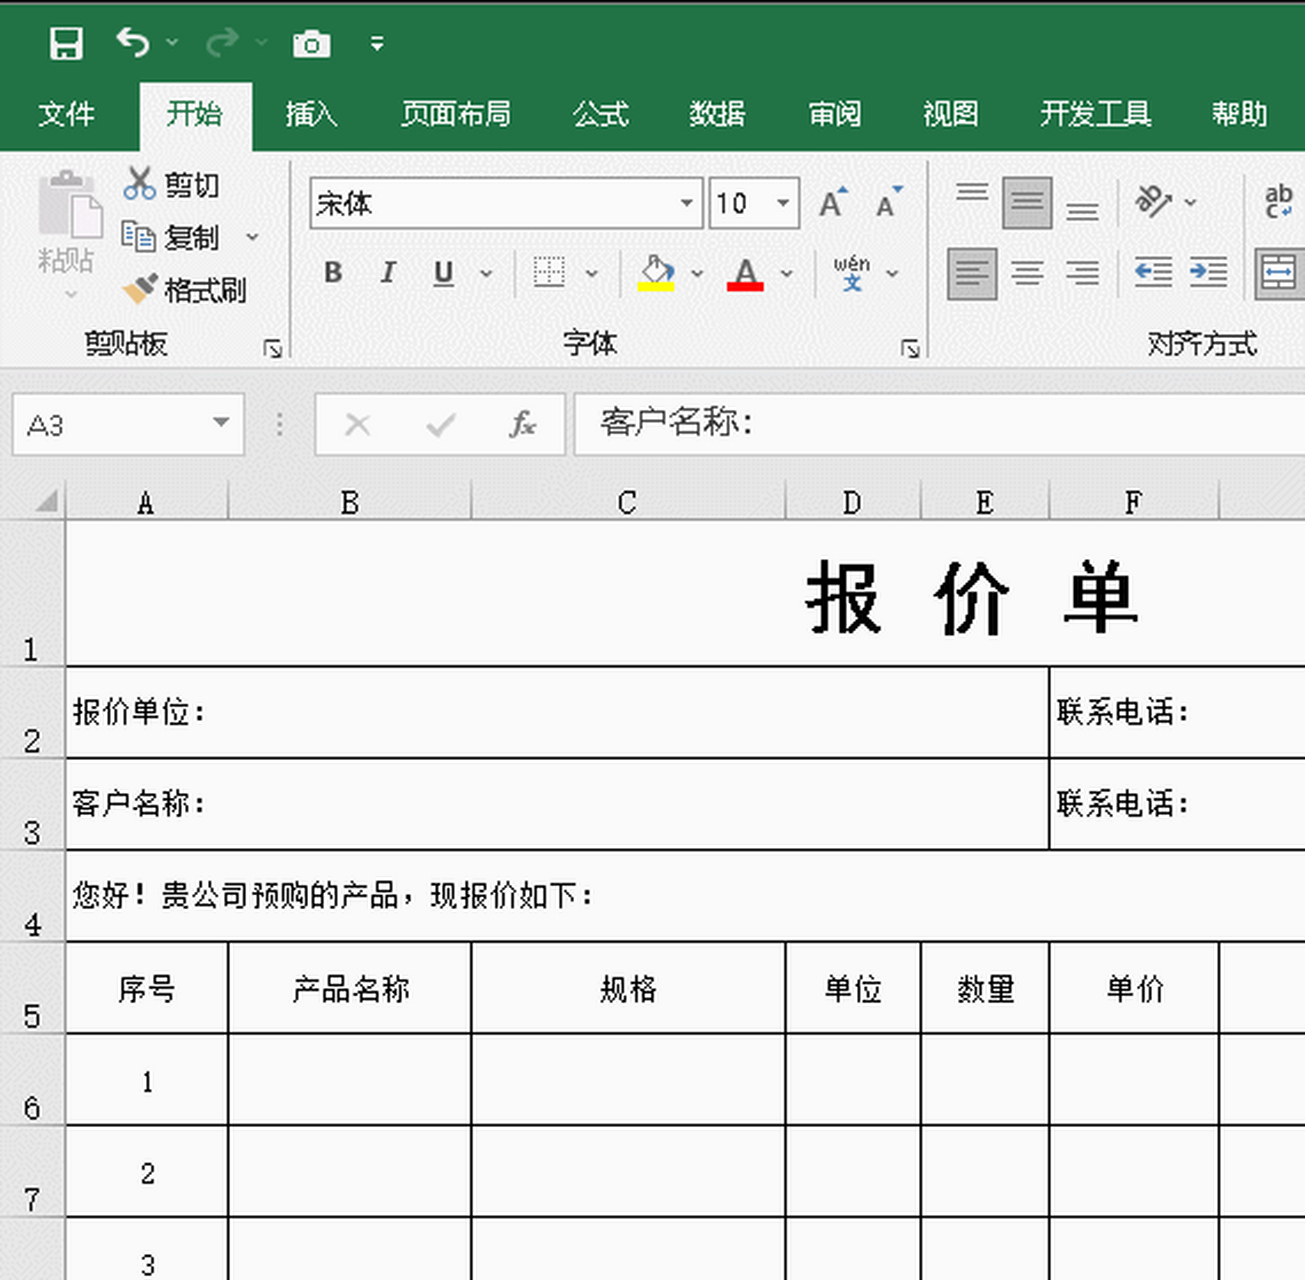Switch to the 开发工具 tab
The image size is (1305, 1280).
coord(1095,114)
